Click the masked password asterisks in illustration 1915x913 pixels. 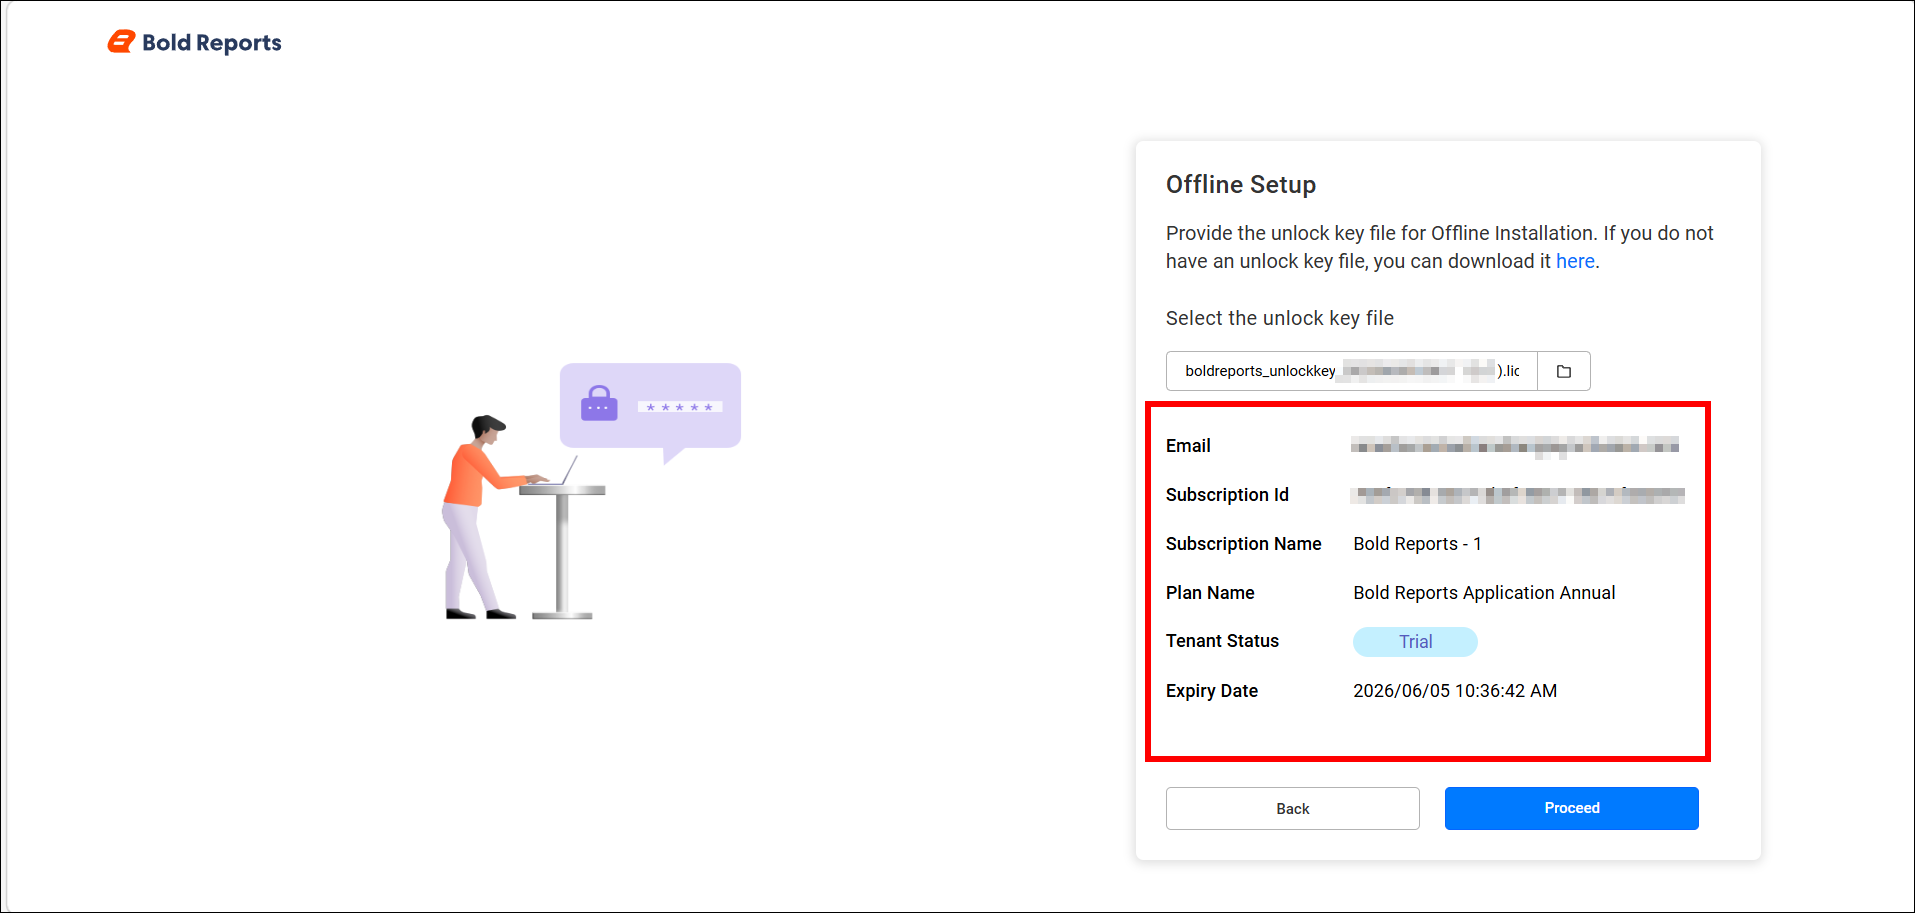click(680, 407)
